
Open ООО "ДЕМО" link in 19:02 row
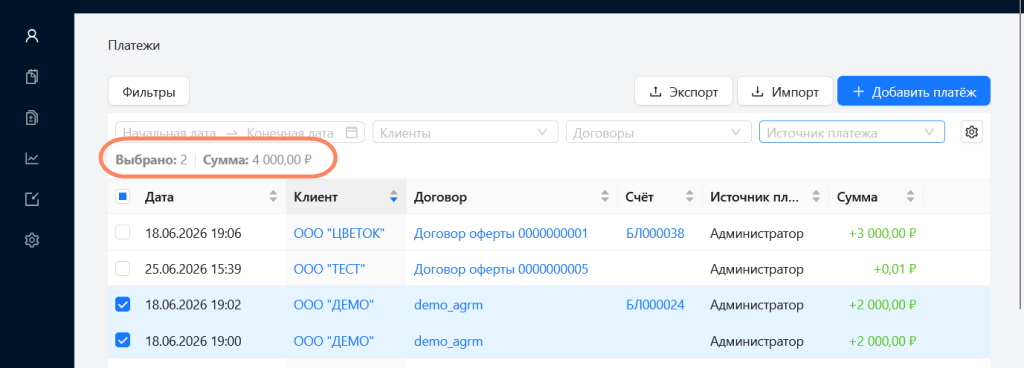334,305
